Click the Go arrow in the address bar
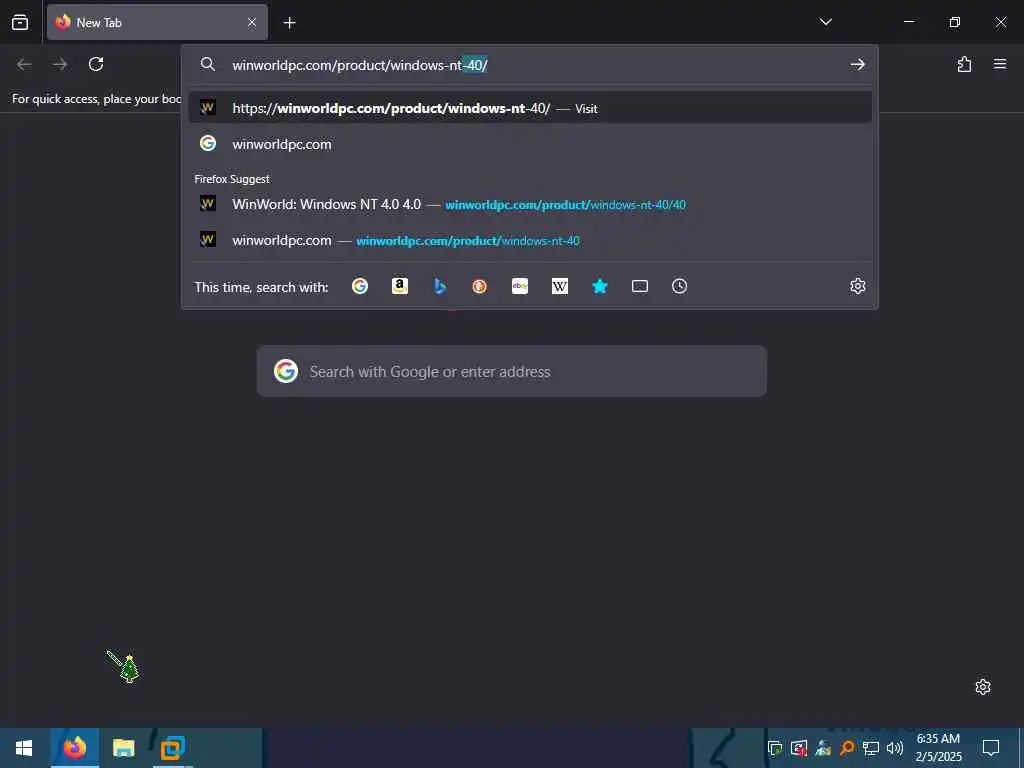The image size is (1024, 768). [857, 64]
